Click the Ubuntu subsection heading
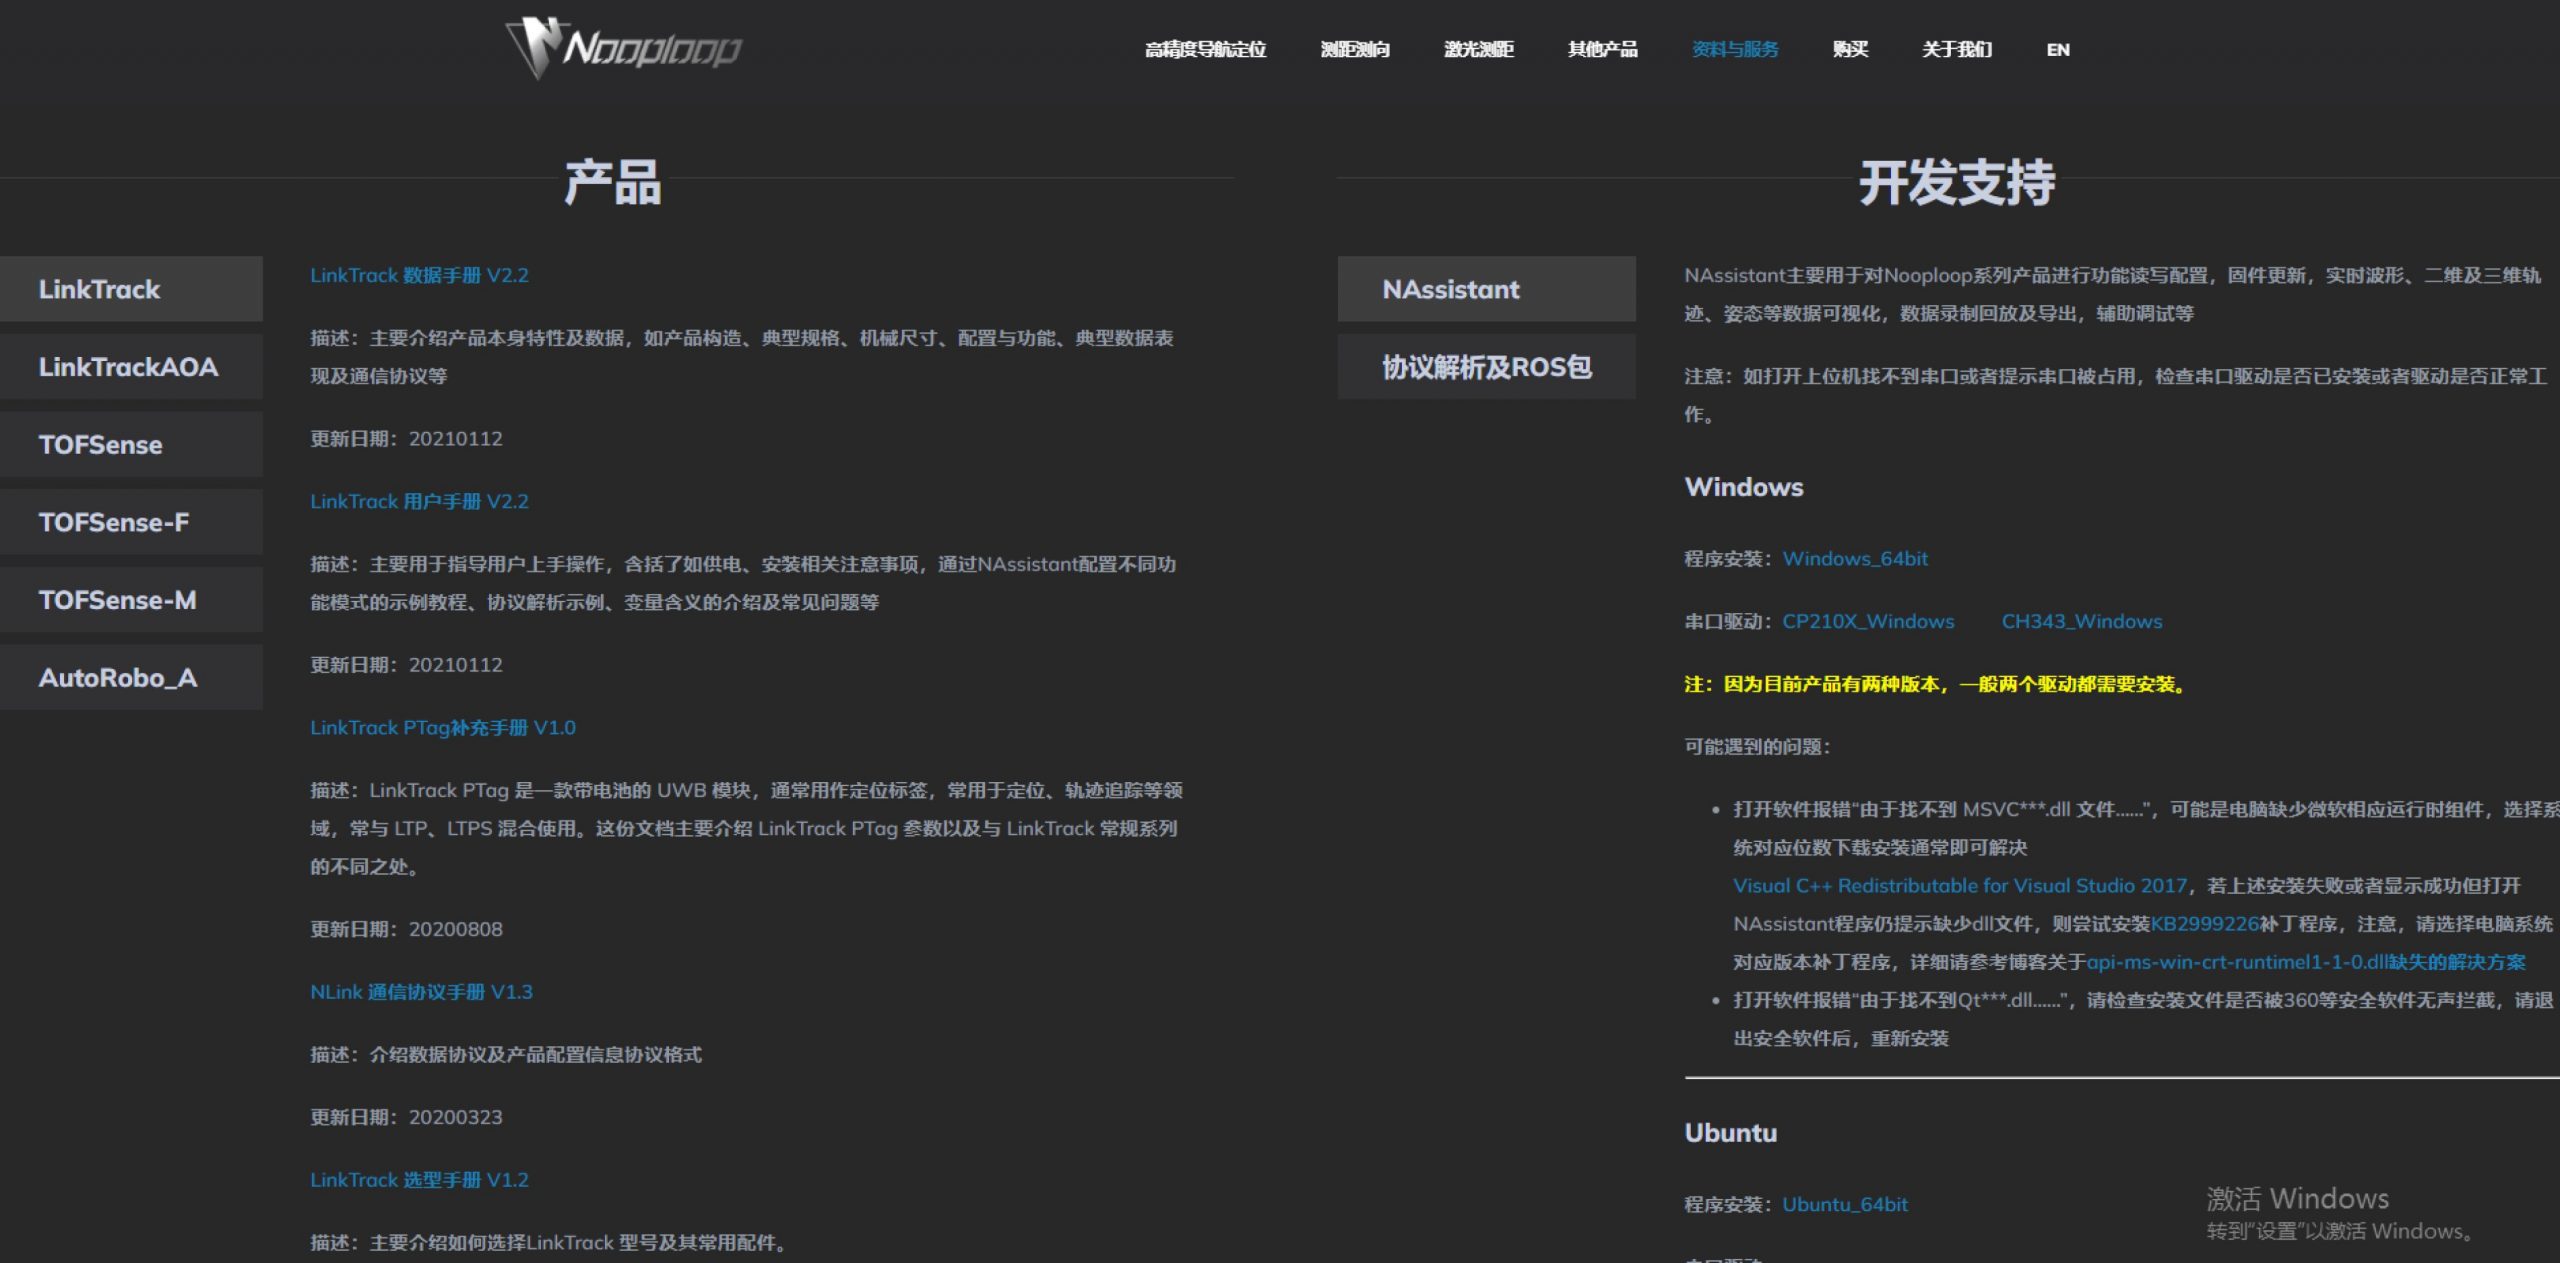The image size is (2560, 1263). tap(1730, 1133)
